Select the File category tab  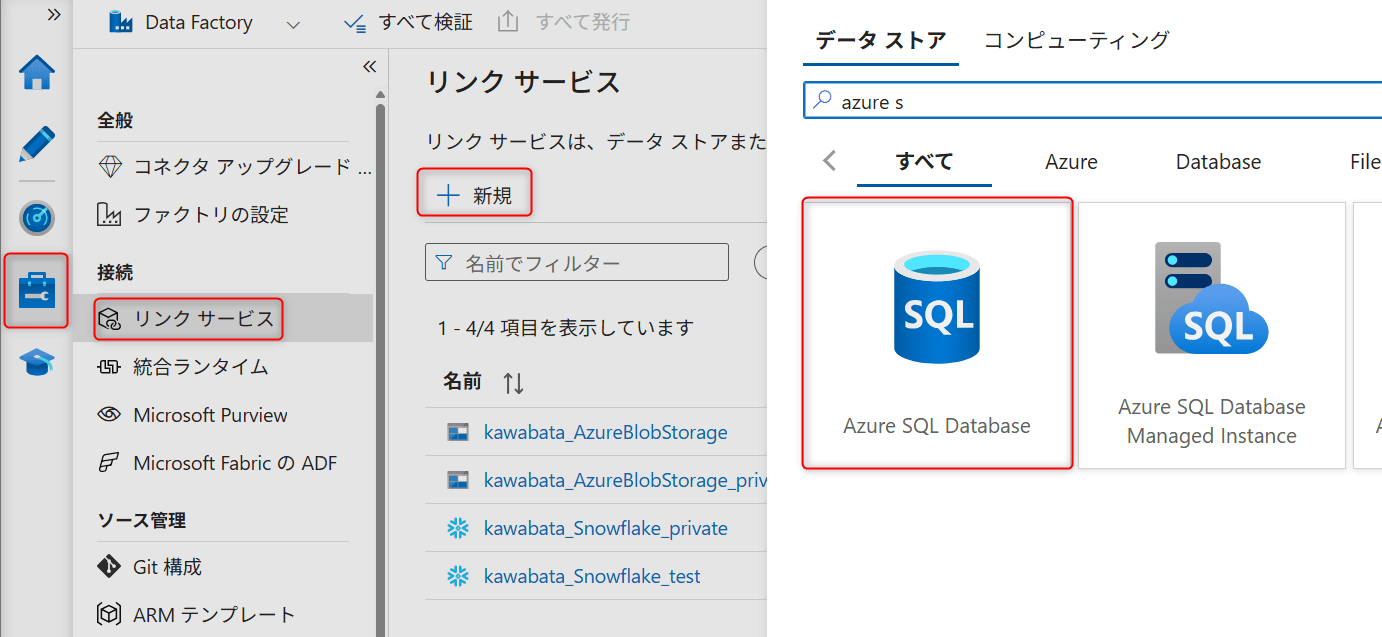1365,162
